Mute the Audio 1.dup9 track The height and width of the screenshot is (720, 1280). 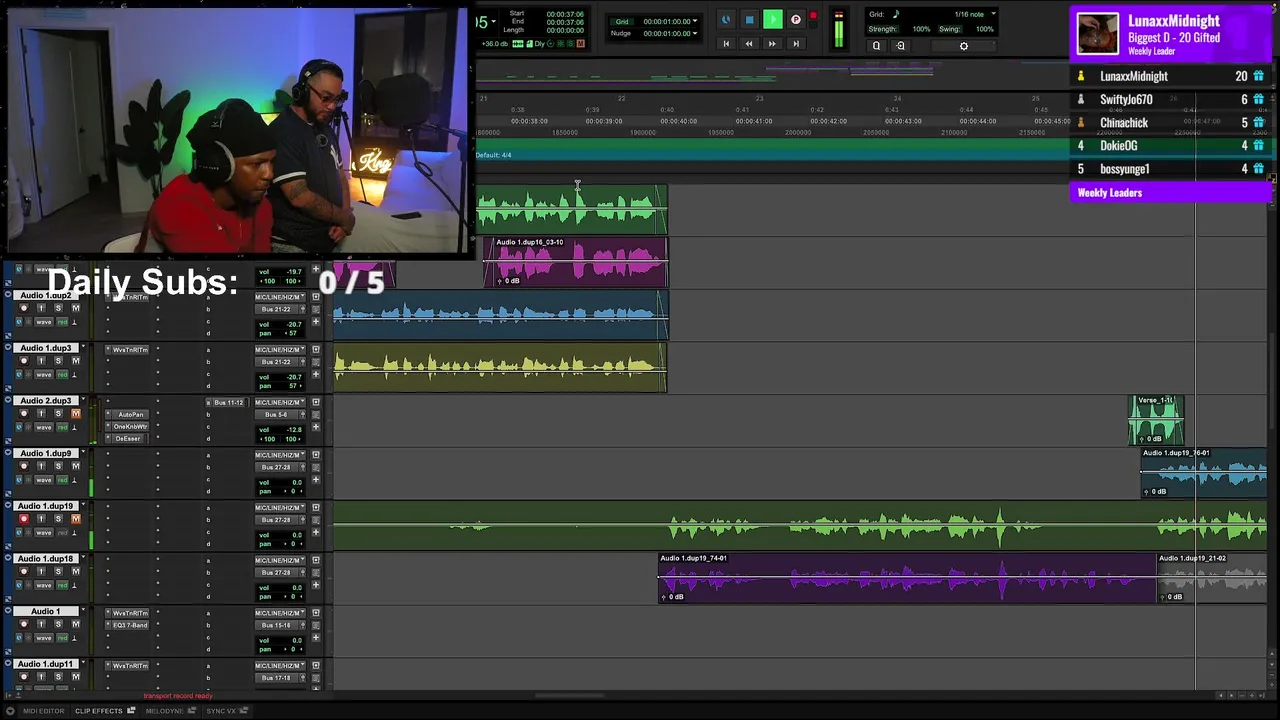pyautogui.click(x=75, y=466)
